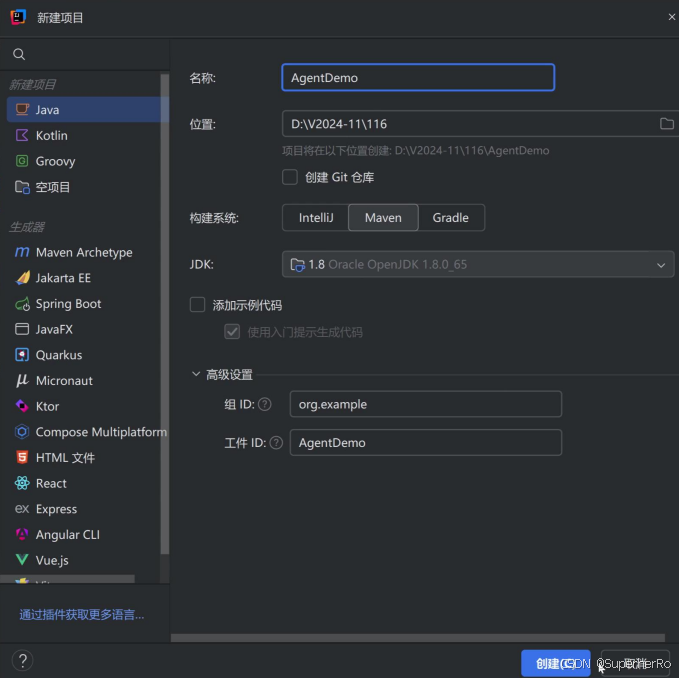The width and height of the screenshot is (679, 678).
Task: Select Spring Boot generator label
Action: (x=68, y=304)
